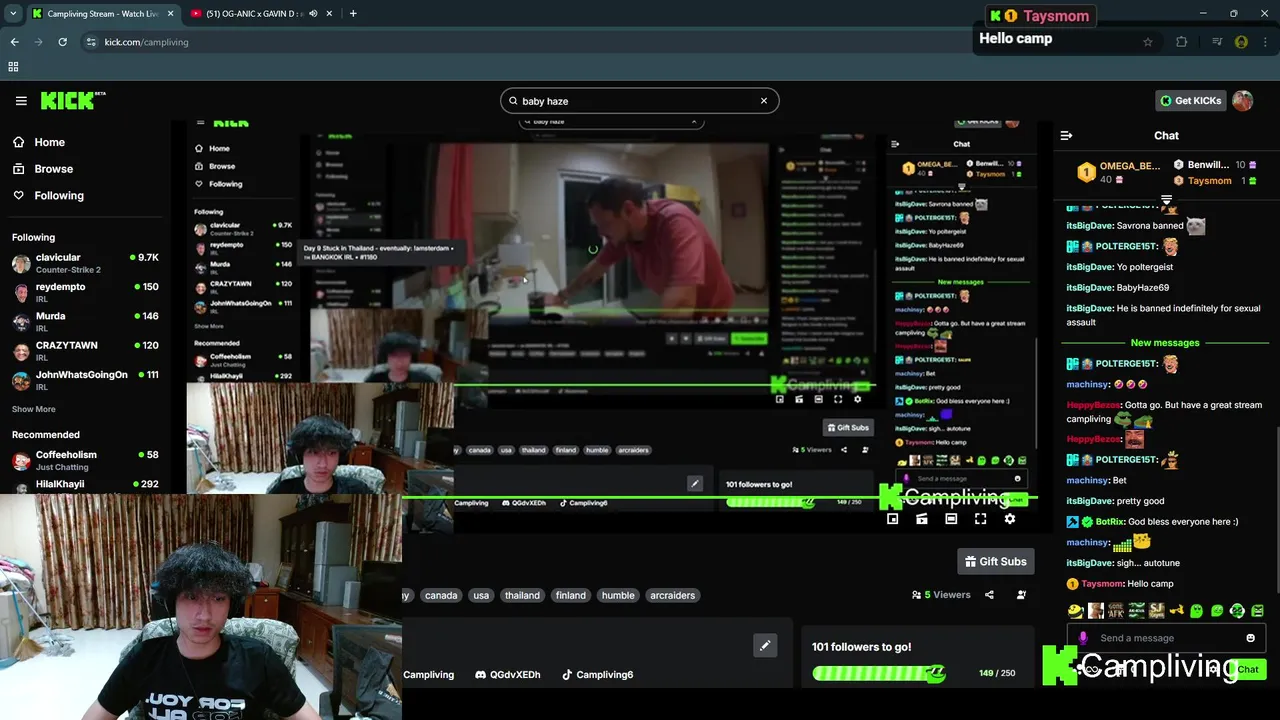Select Murda channel in the left sidebar list
This screenshot has height=720, width=1280.
pos(85,321)
